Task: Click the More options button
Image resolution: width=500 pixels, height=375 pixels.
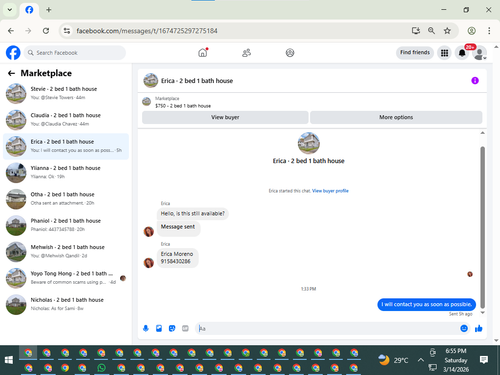Action: (396, 117)
